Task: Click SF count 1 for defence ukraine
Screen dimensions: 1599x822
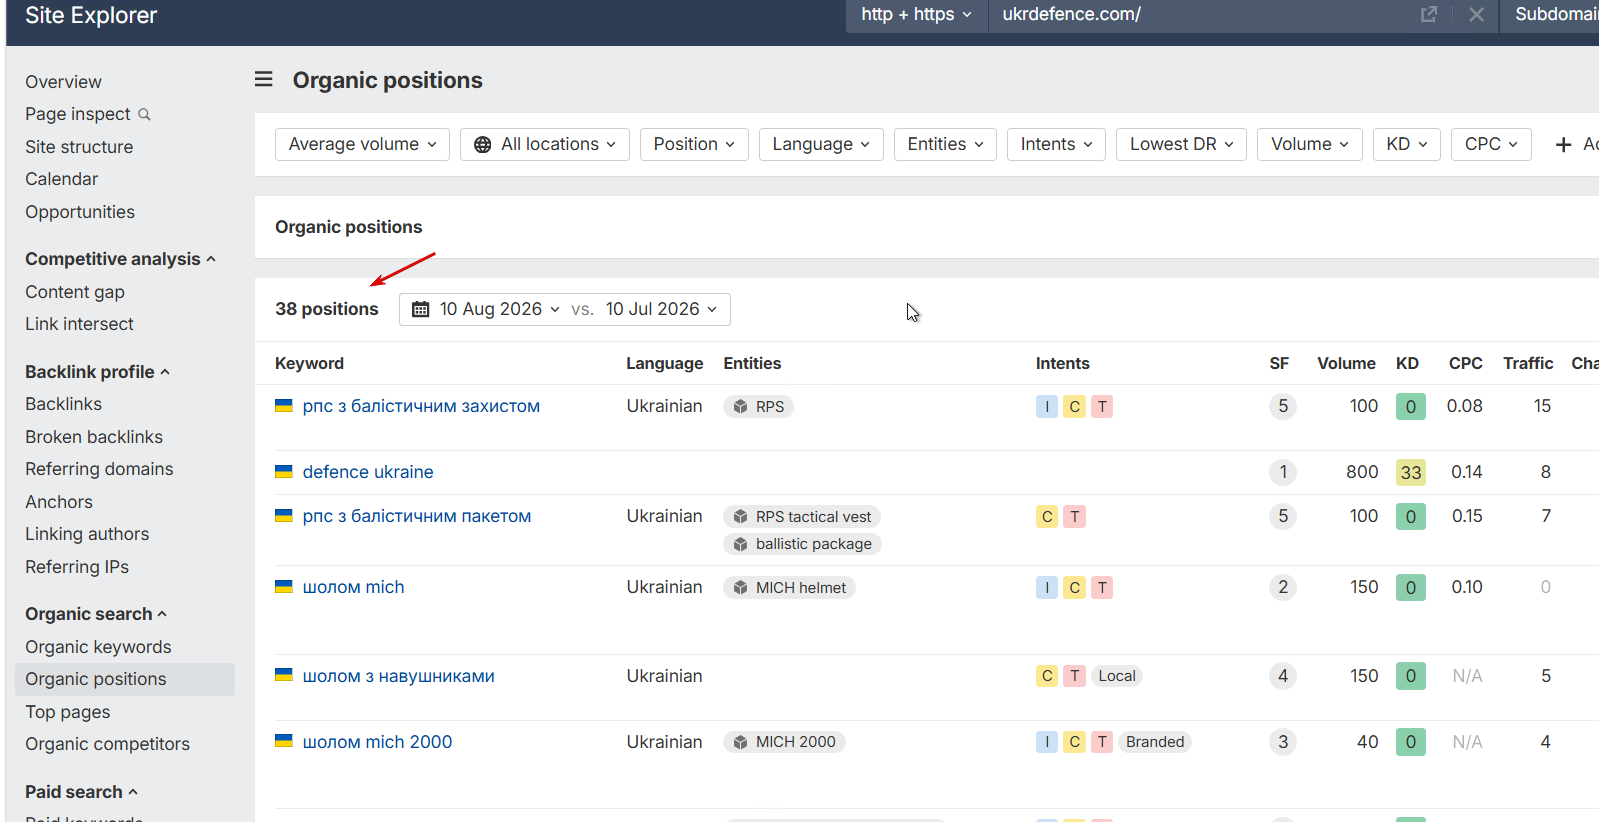Action: coord(1283,472)
